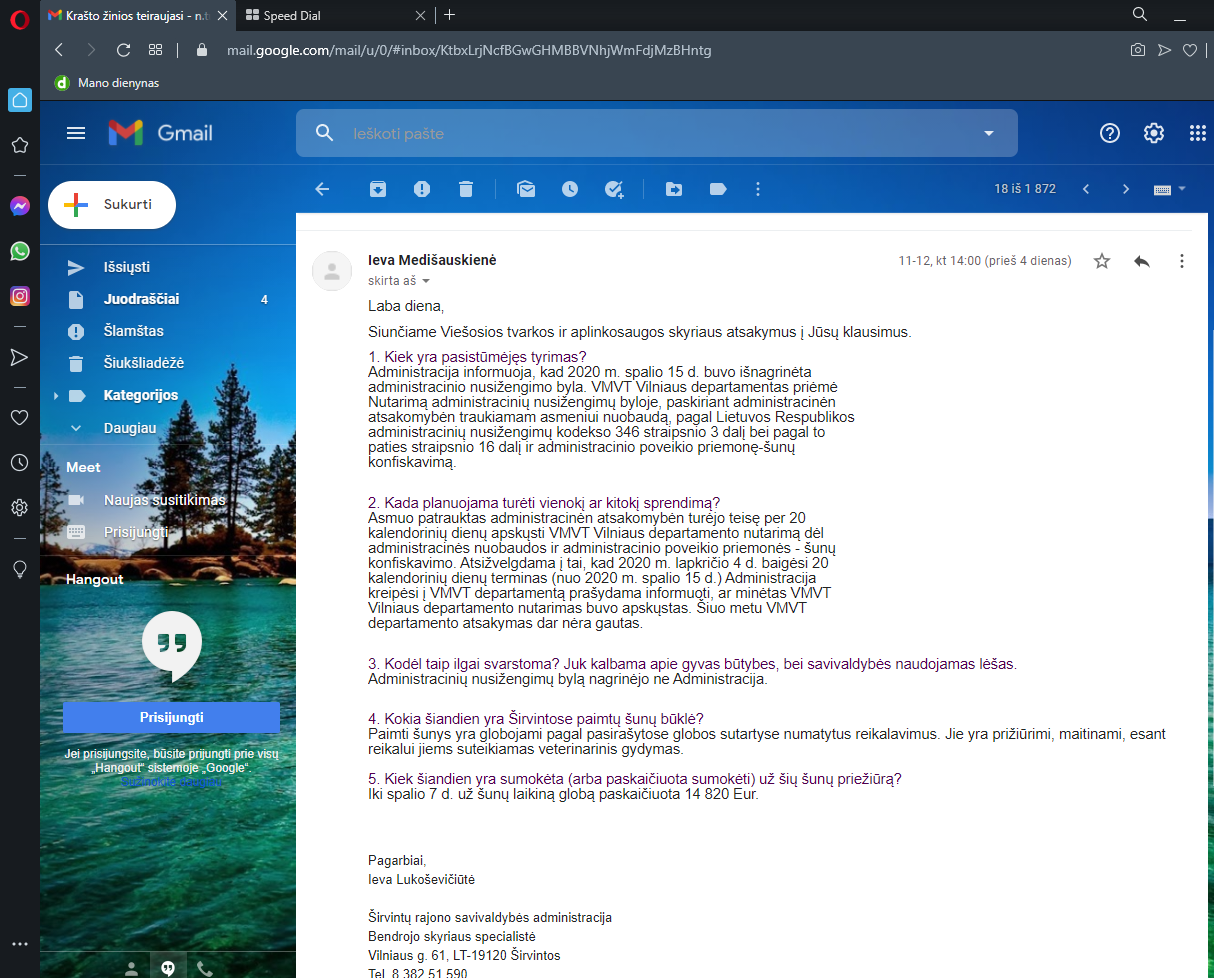The height and width of the screenshot is (978, 1214).
Task: Go back to the inbox list
Action: pos(322,189)
